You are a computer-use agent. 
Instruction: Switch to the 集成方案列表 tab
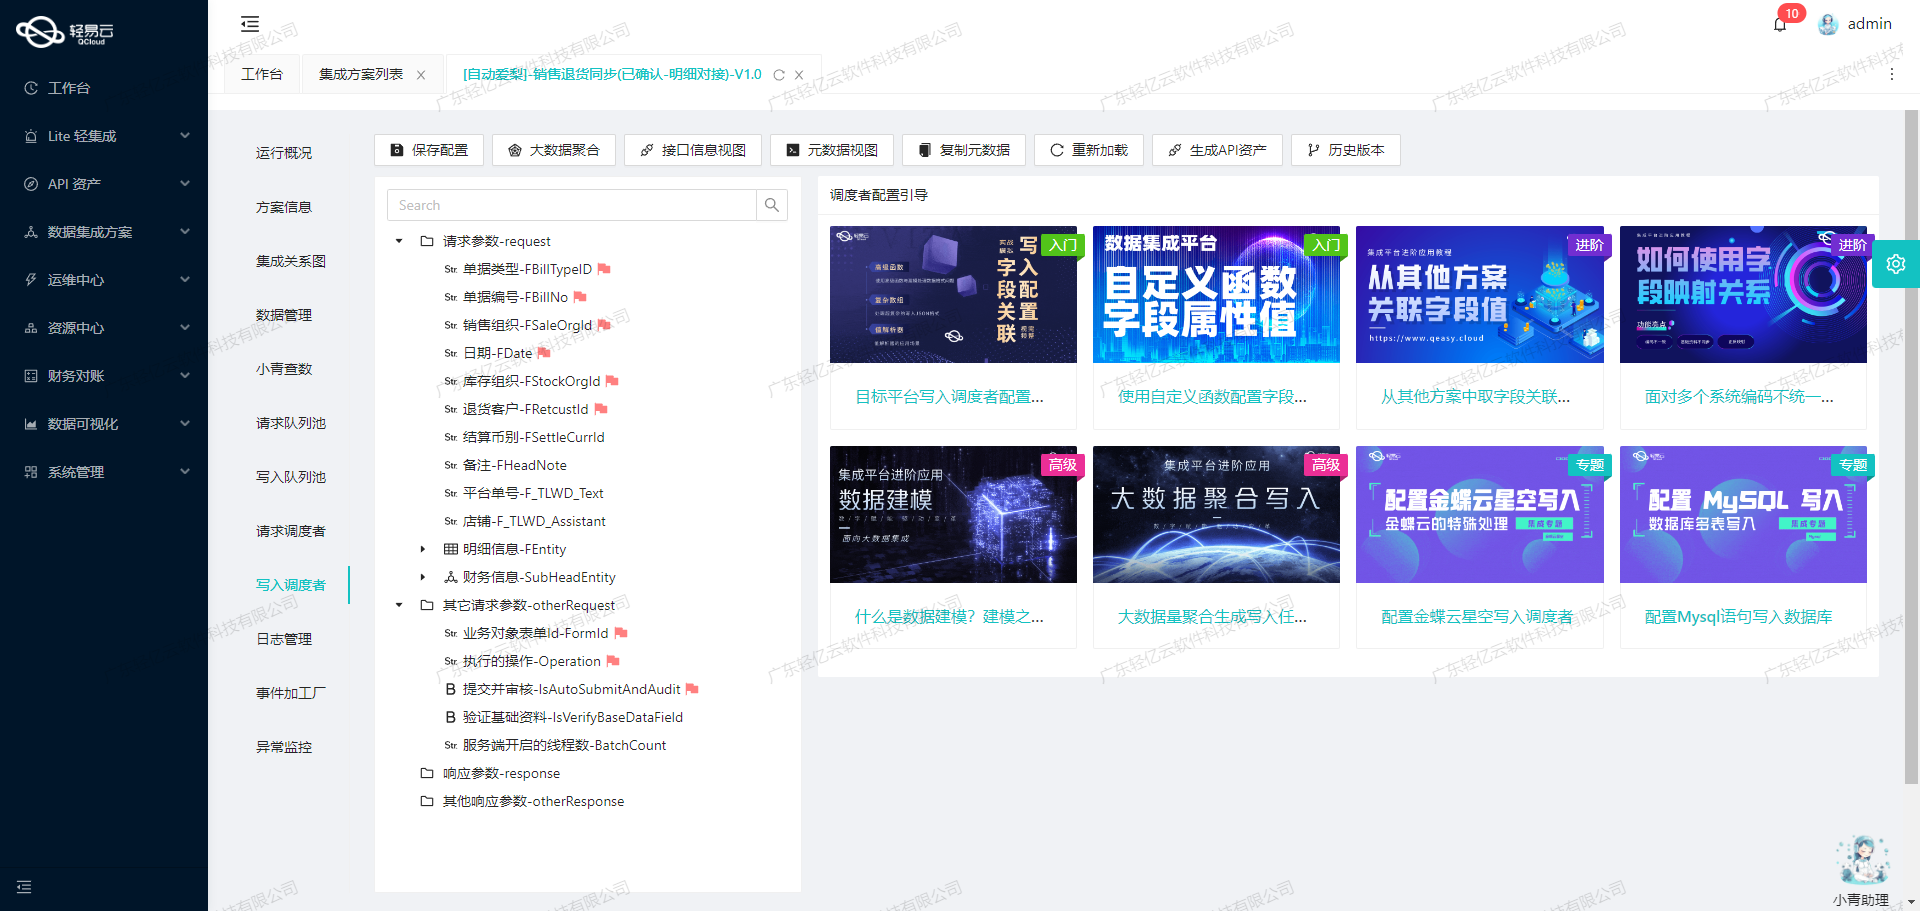click(x=362, y=73)
